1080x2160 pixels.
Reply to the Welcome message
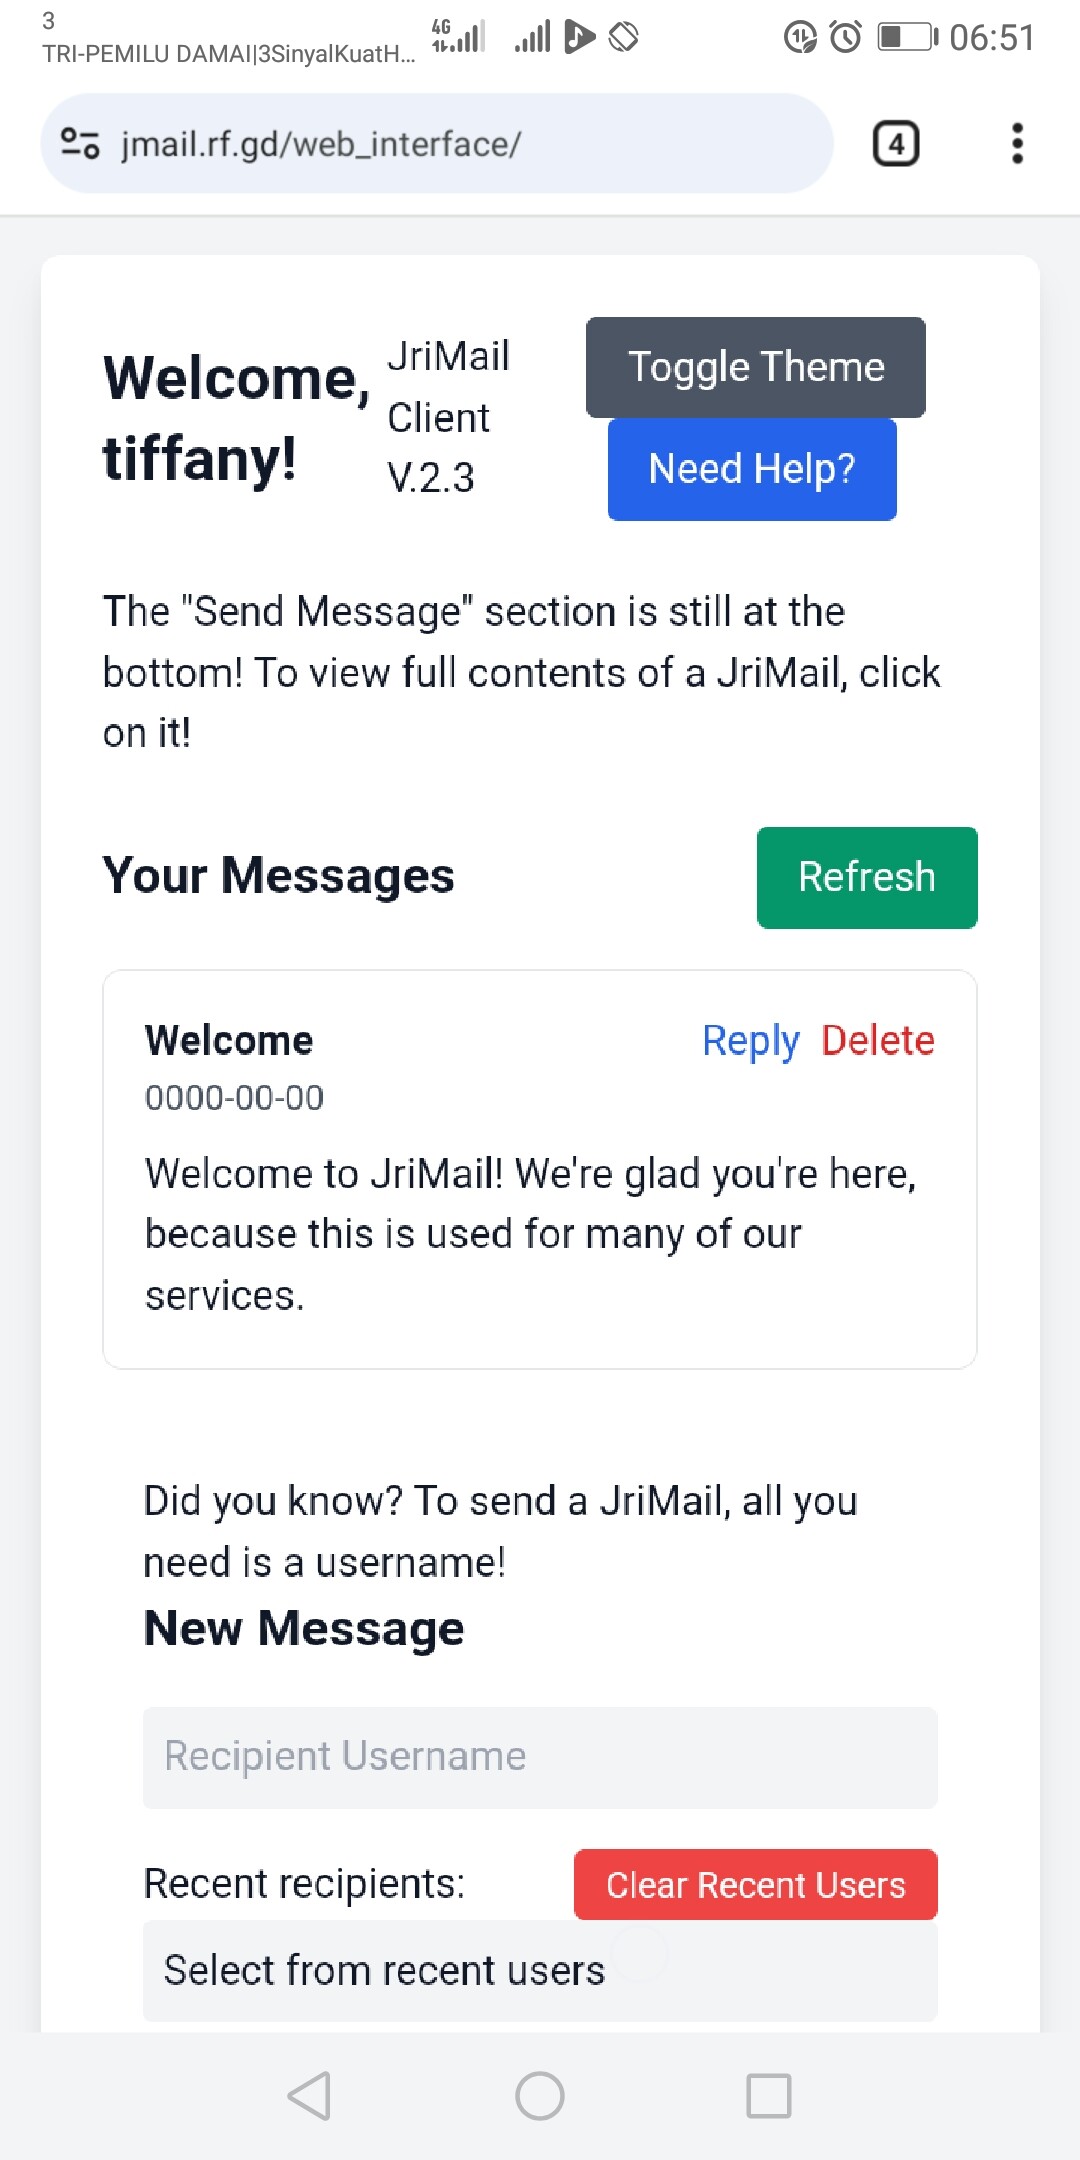[750, 1041]
